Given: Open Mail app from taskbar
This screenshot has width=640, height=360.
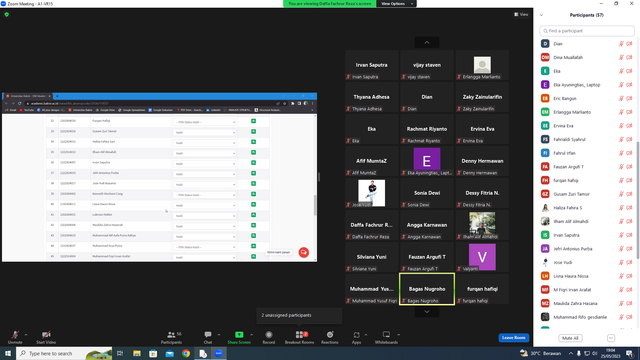Looking at the screenshot, I should coord(169,353).
